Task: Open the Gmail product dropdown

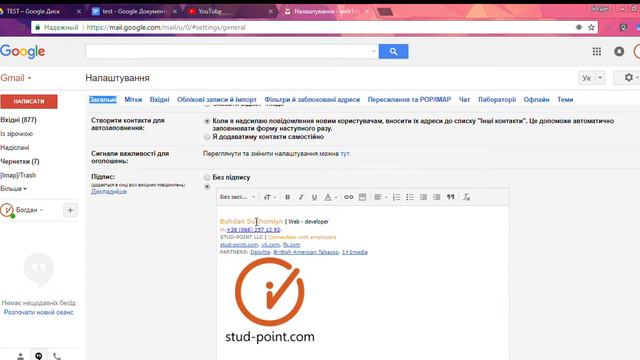Action: tap(16, 78)
